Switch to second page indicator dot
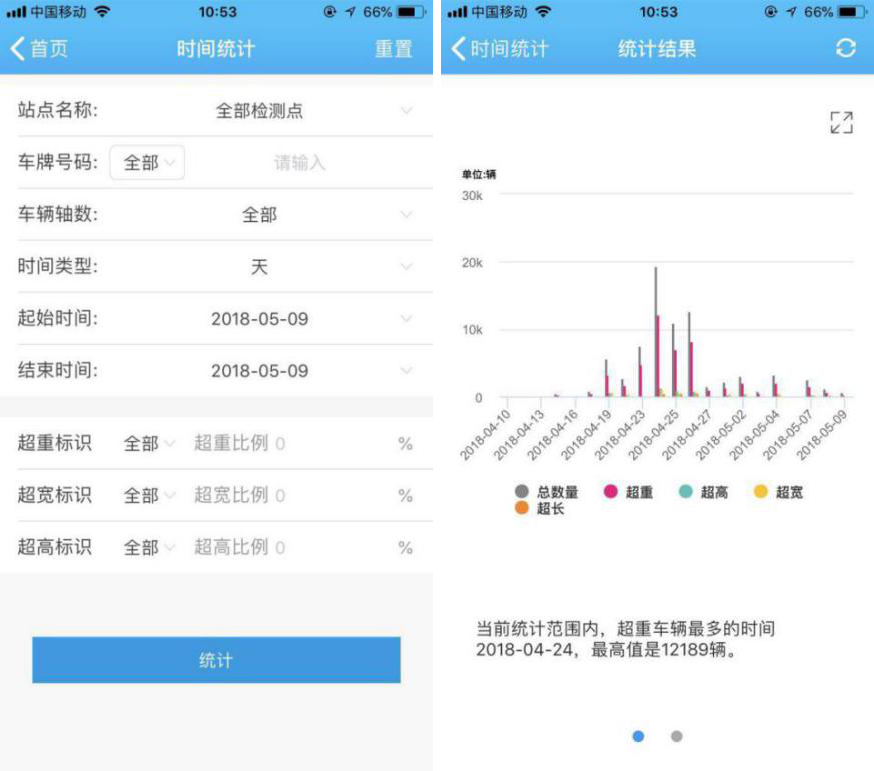Viewport: 874px width, 771px height. tap(676, 736)
